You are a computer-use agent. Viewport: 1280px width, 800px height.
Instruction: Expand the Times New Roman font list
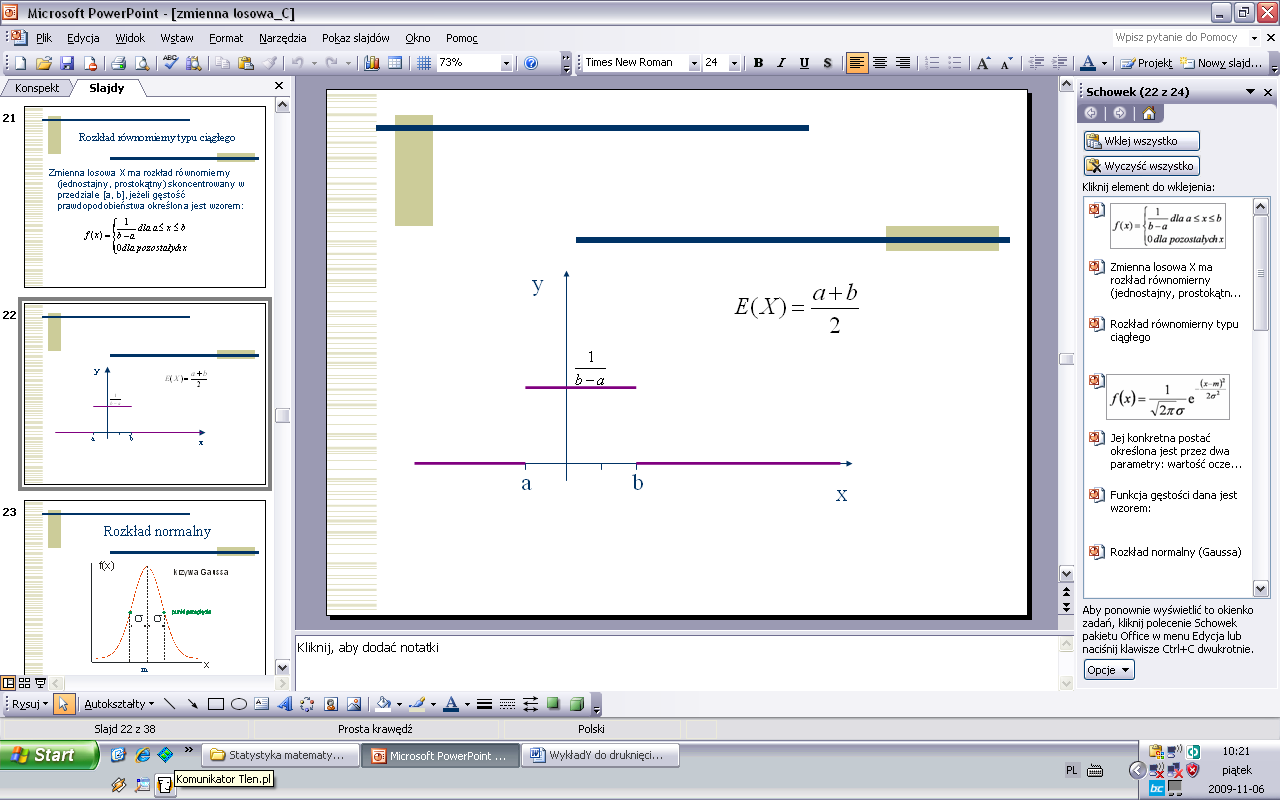click(694, 63)
